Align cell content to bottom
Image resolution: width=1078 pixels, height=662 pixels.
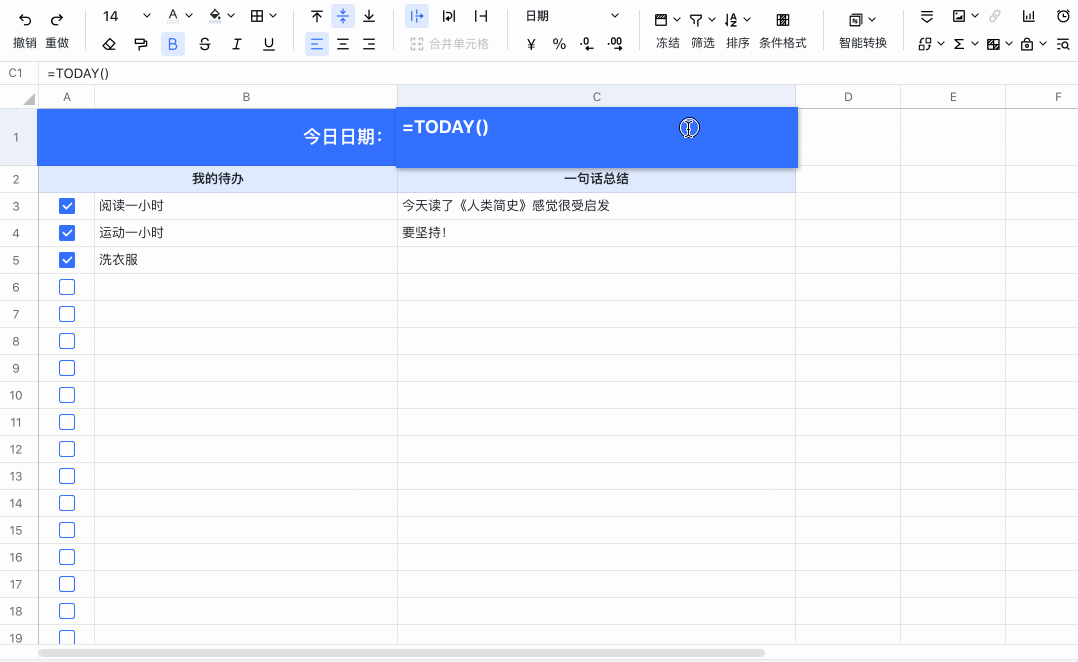pos(368,16)
